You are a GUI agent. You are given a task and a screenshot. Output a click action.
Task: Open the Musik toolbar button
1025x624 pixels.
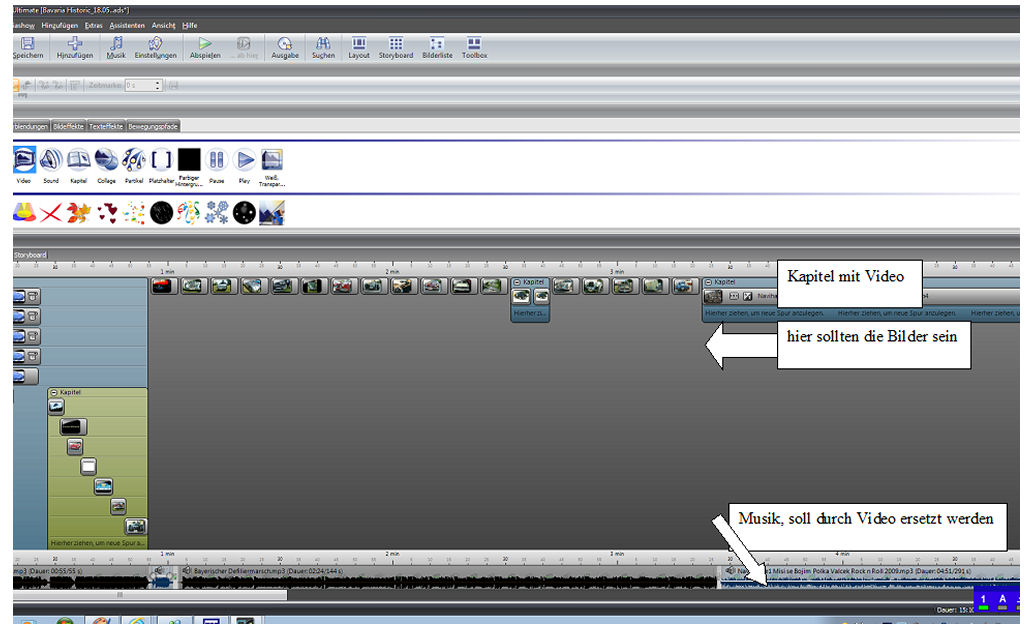[x=116, y=47]
